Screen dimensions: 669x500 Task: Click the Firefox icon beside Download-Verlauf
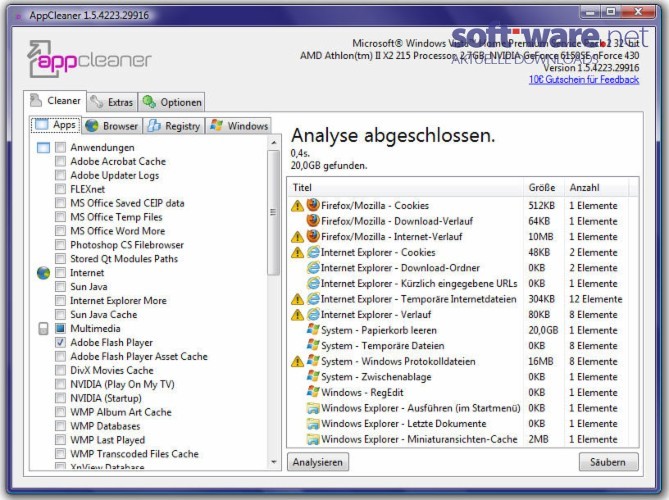tap(313, 221)
